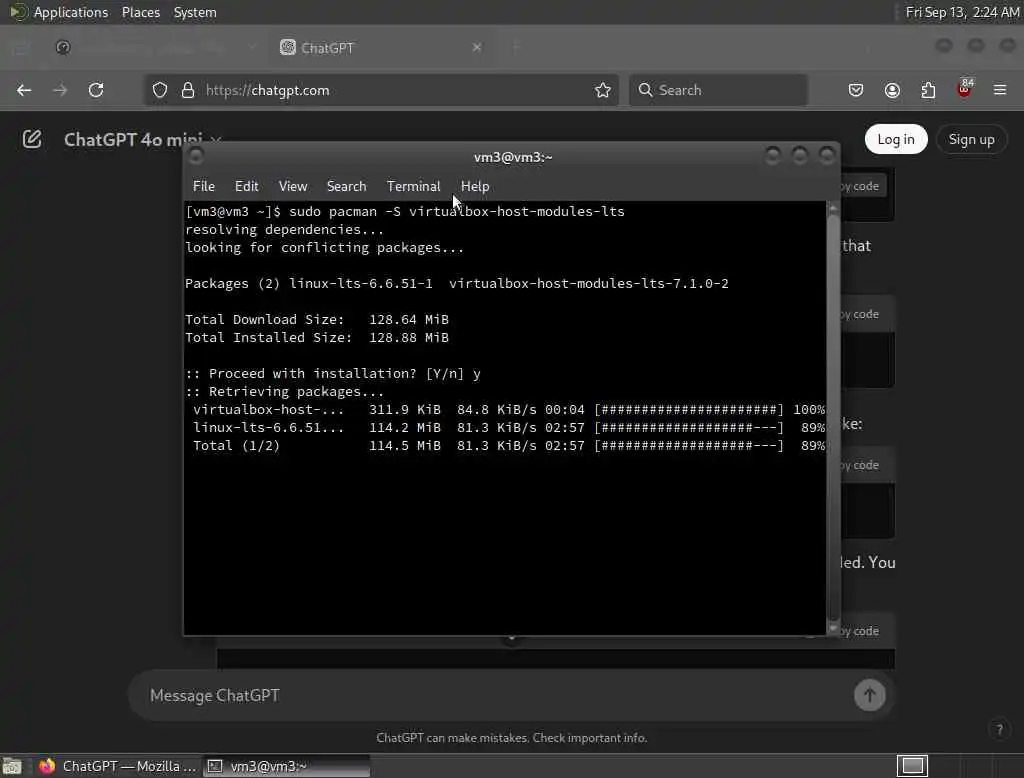Go back with browser back arrow
Image resolution: width=1024 pixels, height=778 pixels.
(24, 90)
